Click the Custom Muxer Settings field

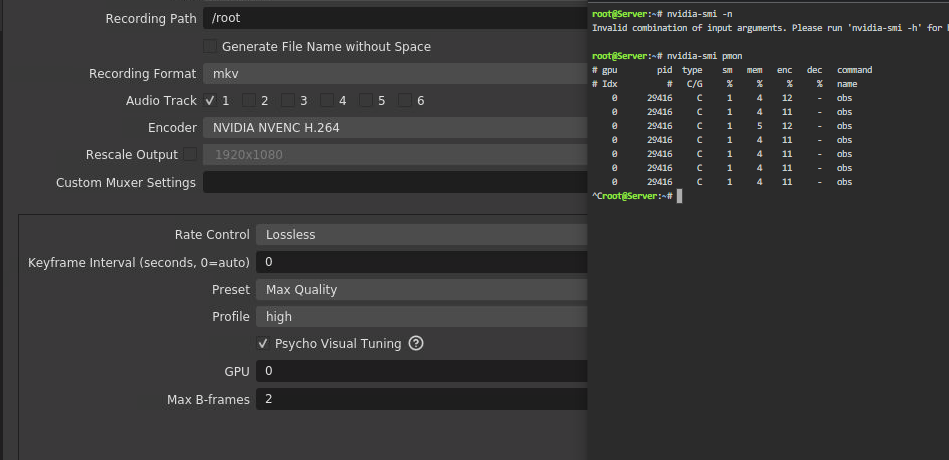395,182
